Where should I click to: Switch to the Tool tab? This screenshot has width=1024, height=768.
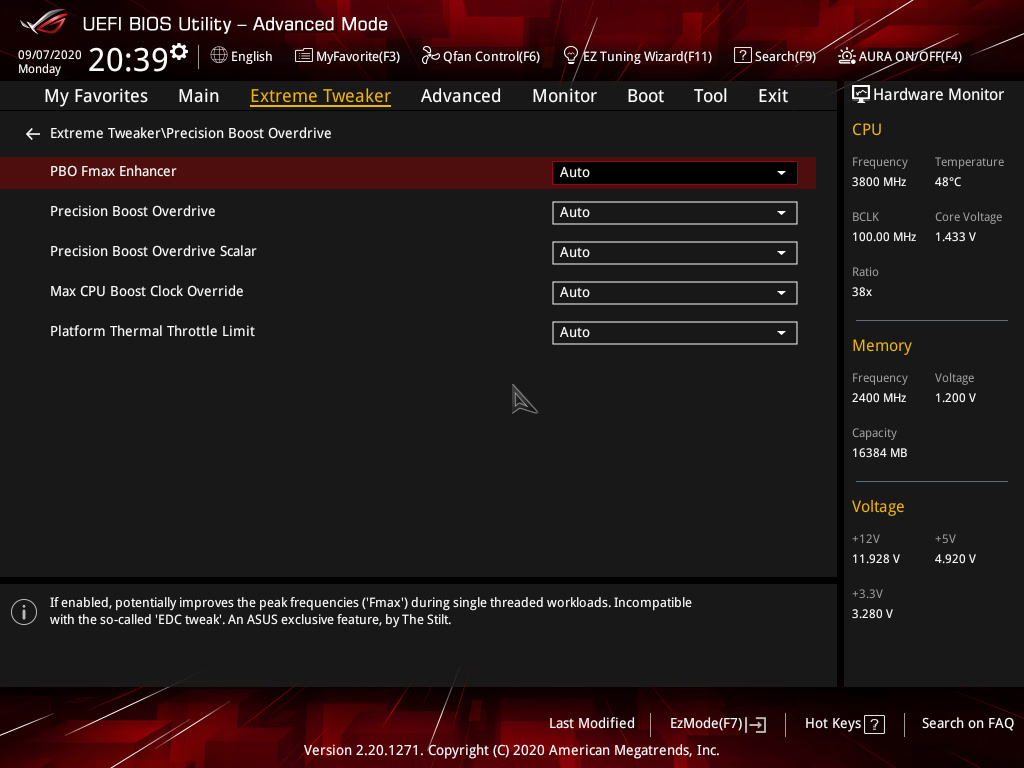(711, 96)
